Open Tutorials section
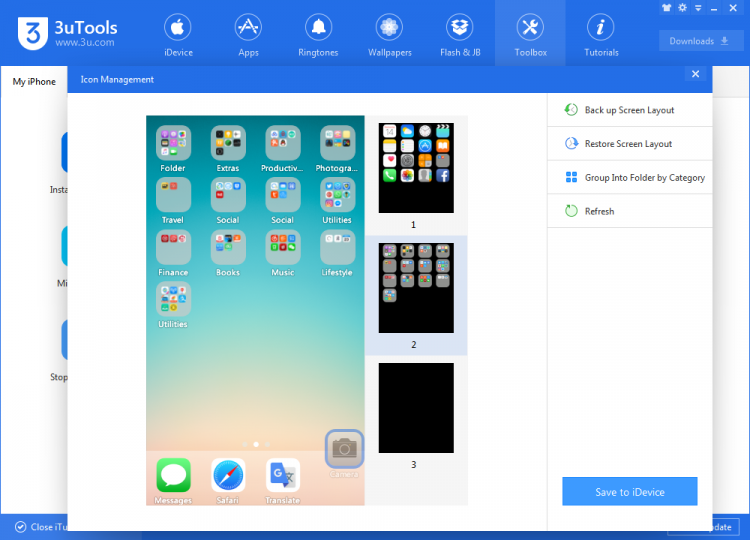Image resolution: width=750 pixels, height=540 pixels. (x=601, y=35)
